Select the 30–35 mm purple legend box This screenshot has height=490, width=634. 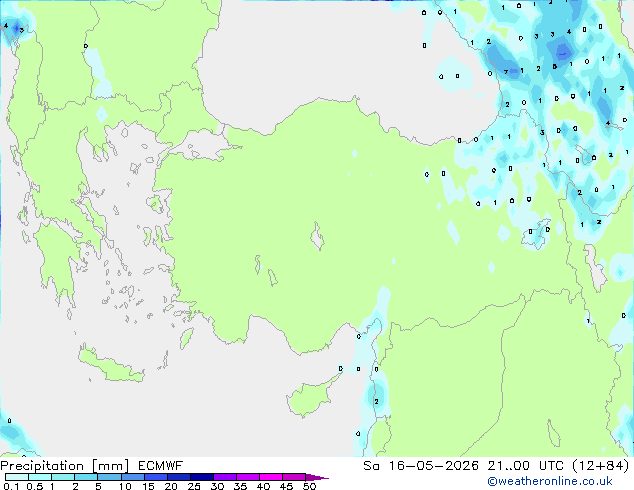coord(224,477)
